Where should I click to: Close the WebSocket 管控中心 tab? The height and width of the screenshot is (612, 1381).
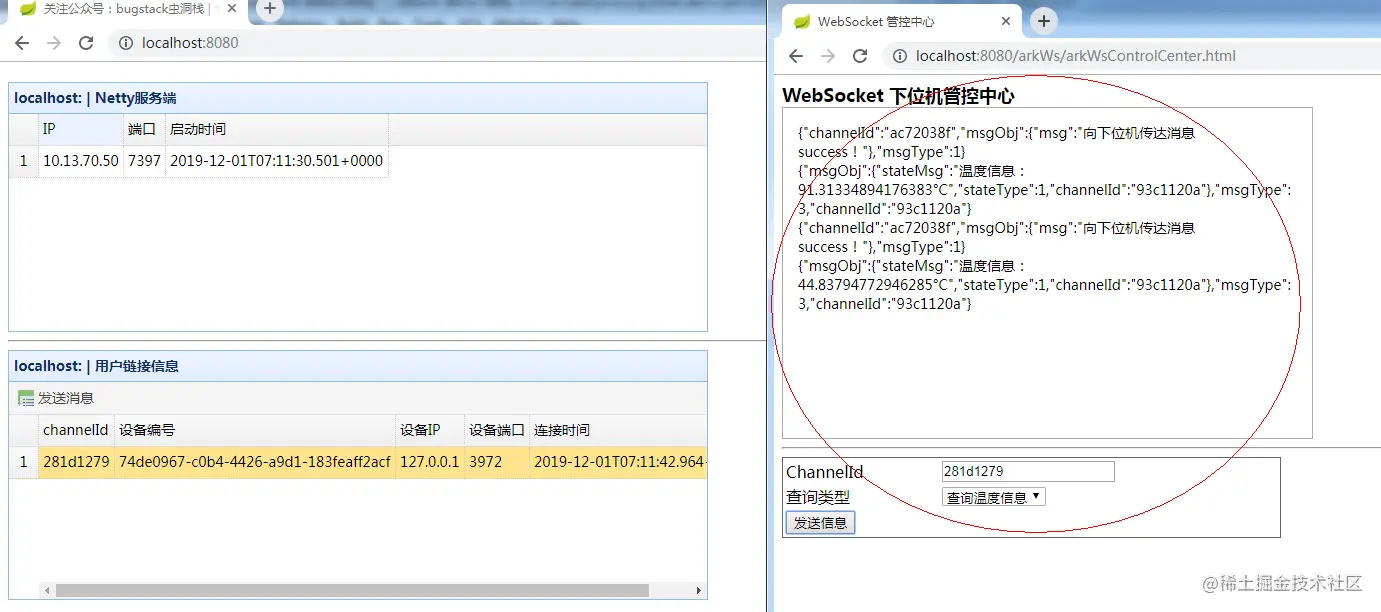click(x=1006, y=21)
